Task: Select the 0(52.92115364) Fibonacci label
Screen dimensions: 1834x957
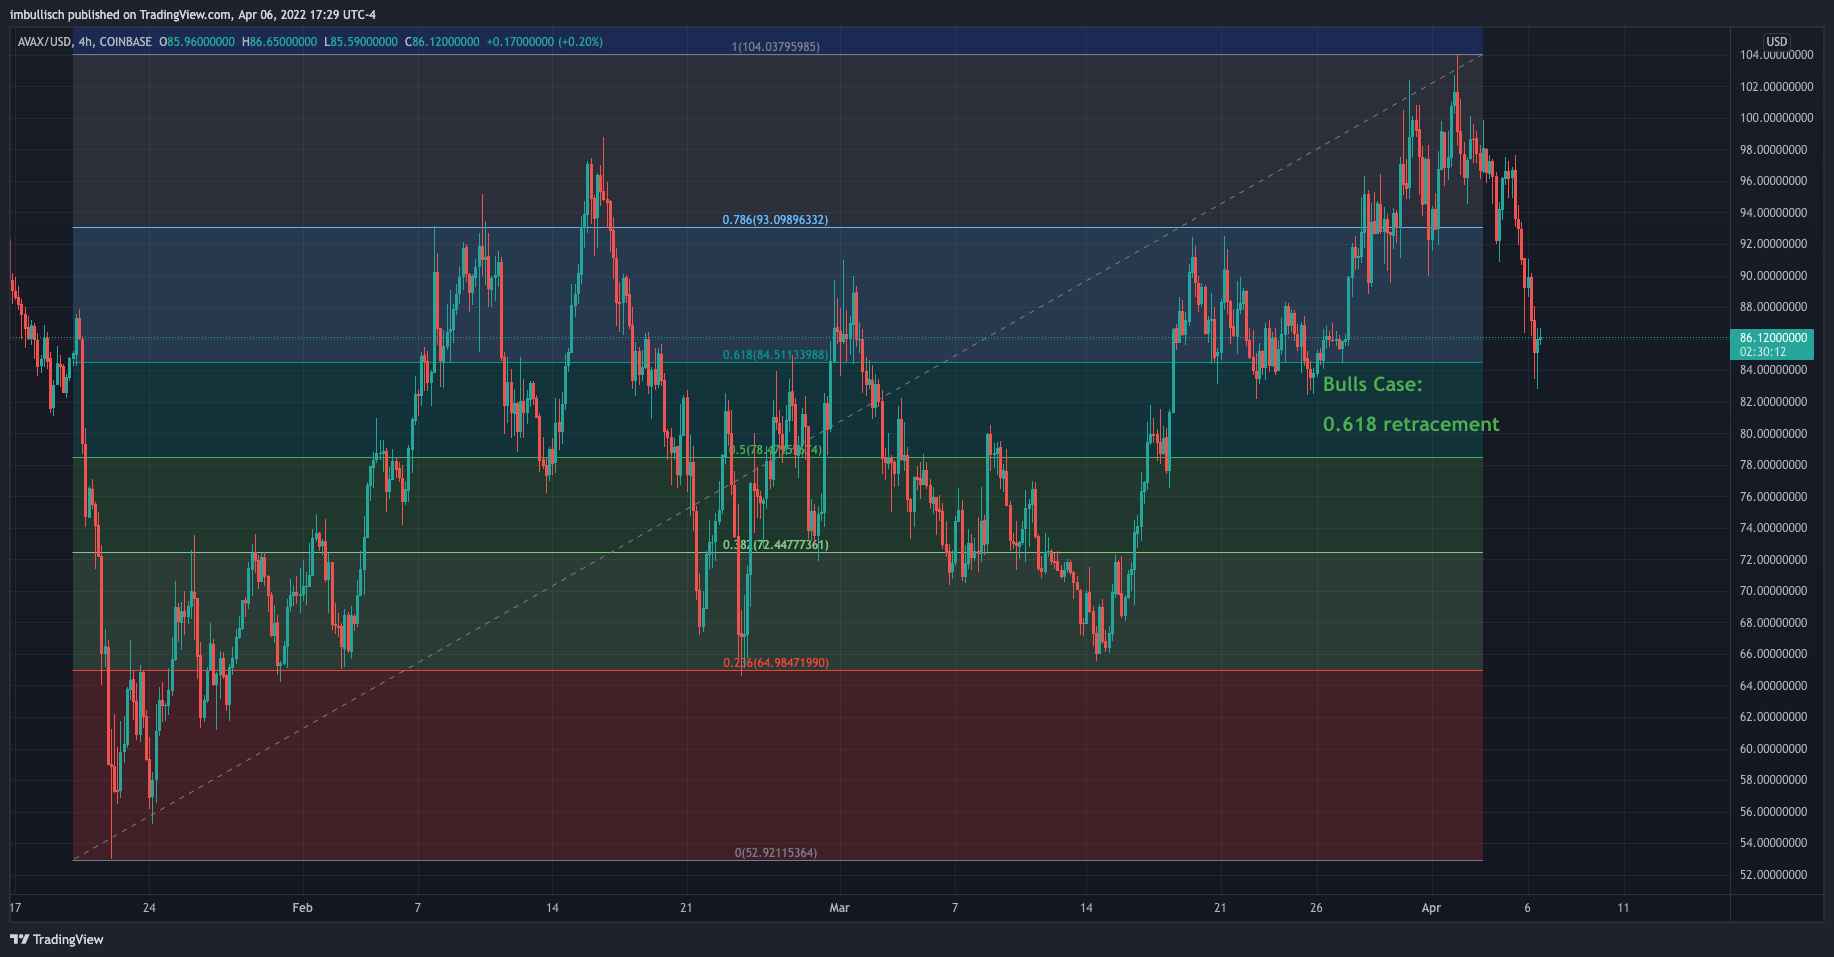Action: click(x=776, y=853)
